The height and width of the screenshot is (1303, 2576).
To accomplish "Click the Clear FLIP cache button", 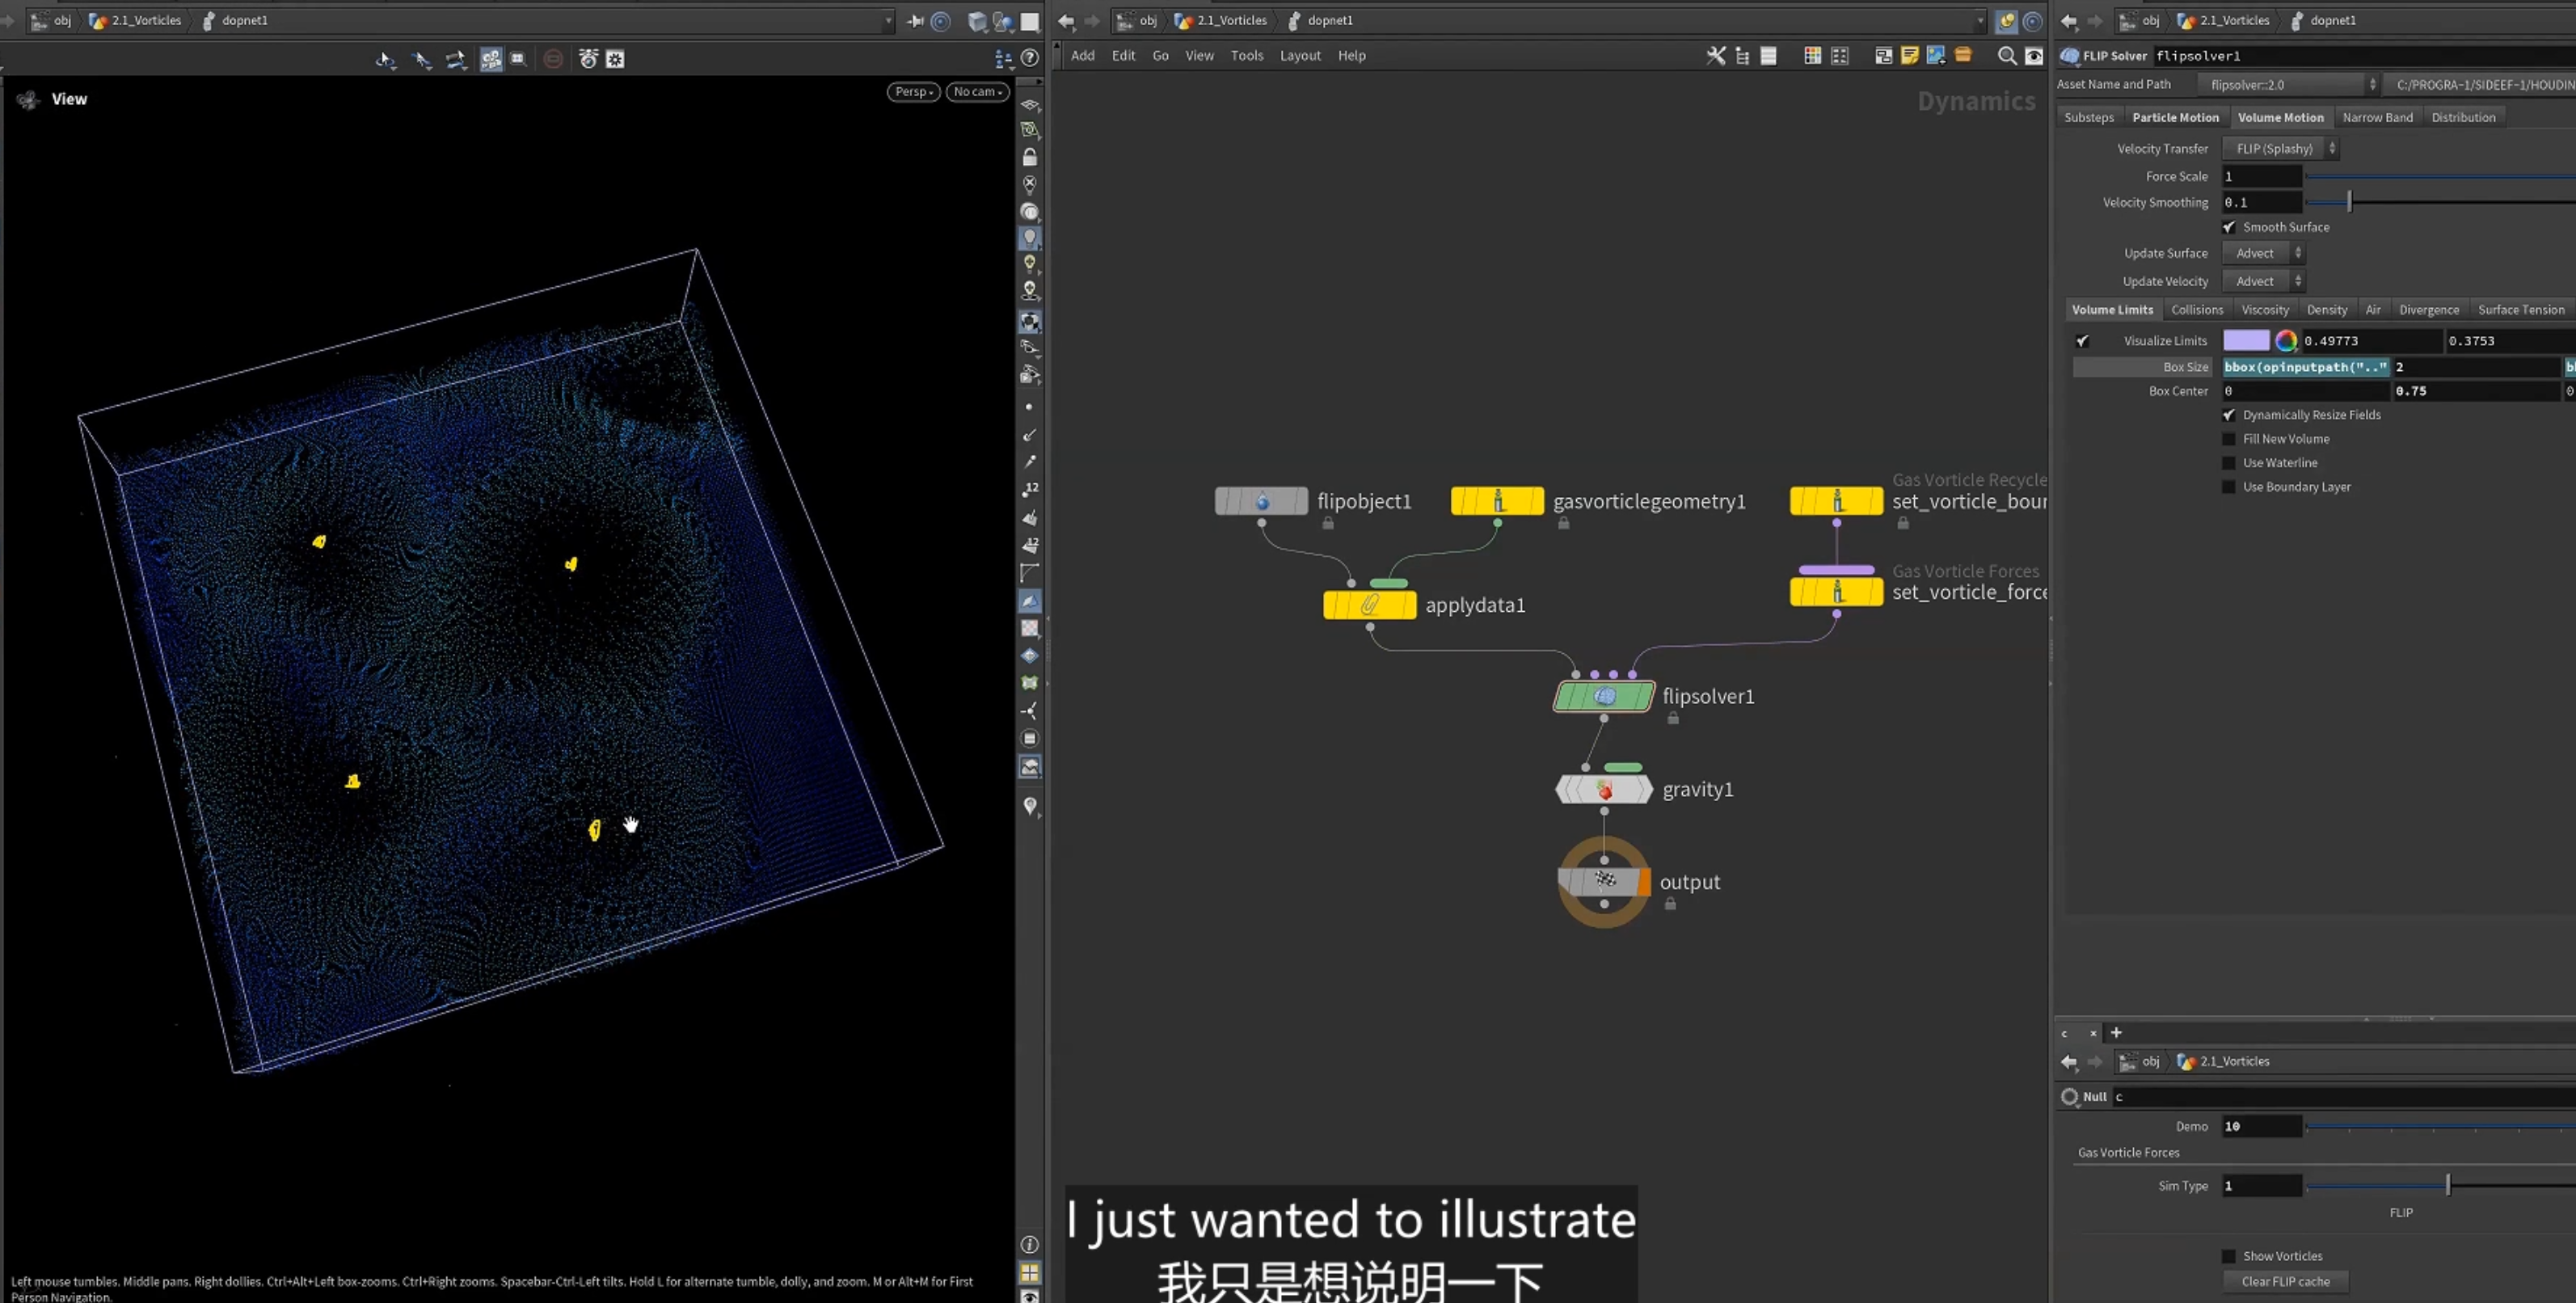I will 2285,1282.
